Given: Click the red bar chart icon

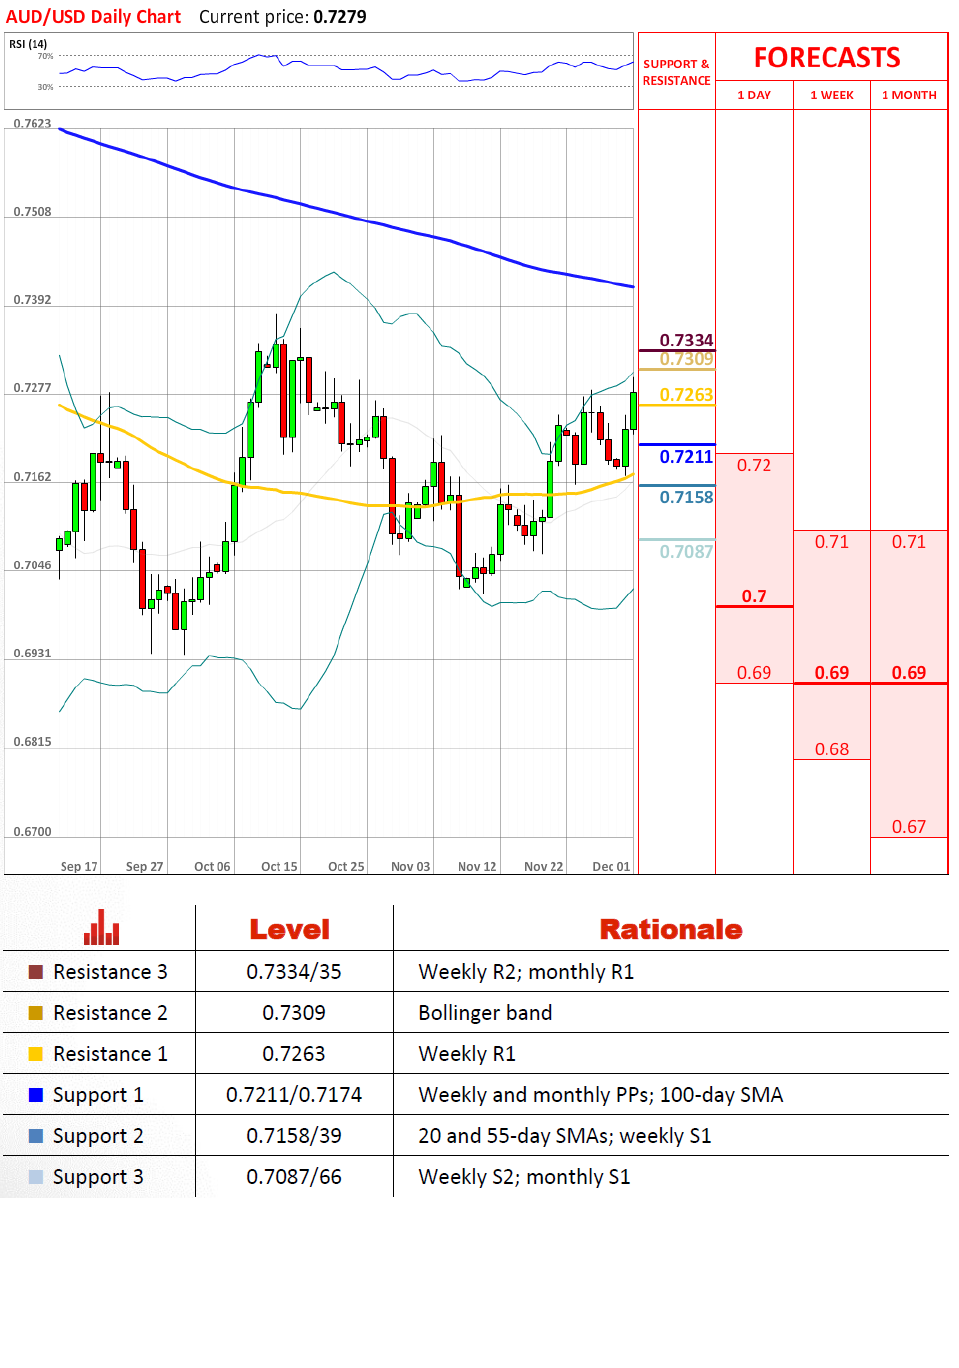Looking at the screenshot, I should (x=101, y=928).
